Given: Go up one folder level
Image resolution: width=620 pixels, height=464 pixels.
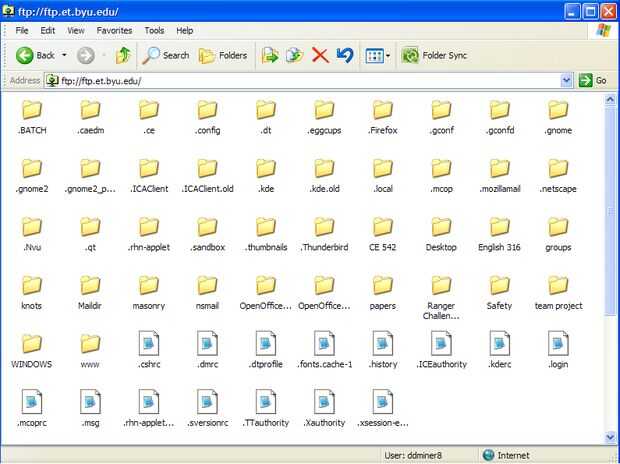Looking at the screenshot, I should click(x=123, y=55).
